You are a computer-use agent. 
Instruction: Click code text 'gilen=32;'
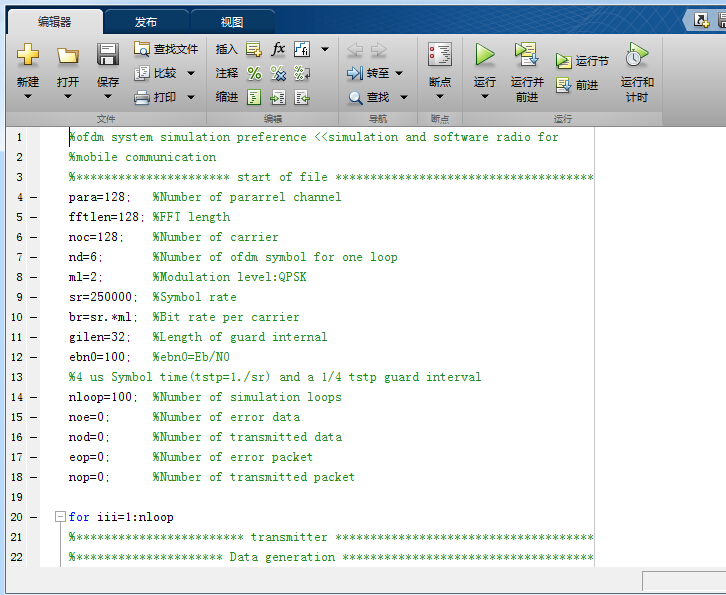[x=100, y=337]
